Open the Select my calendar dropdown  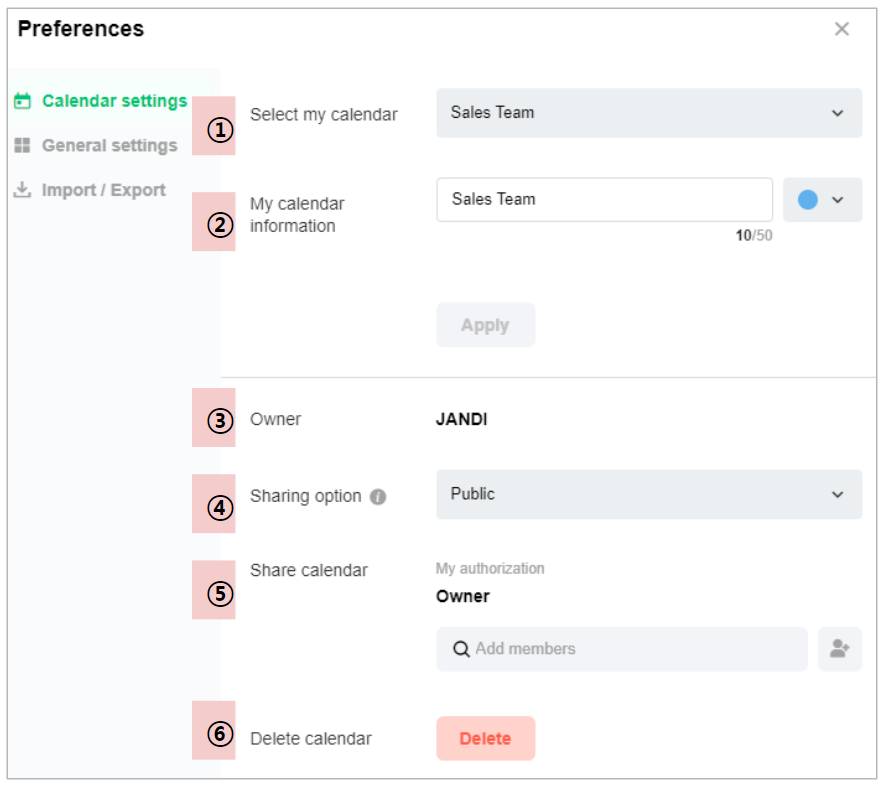648,113
